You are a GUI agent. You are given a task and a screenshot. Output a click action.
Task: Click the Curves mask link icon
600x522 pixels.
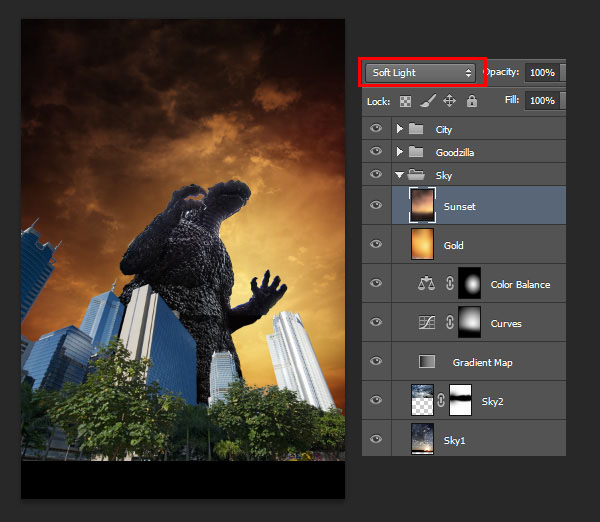[x=450, y=322]
